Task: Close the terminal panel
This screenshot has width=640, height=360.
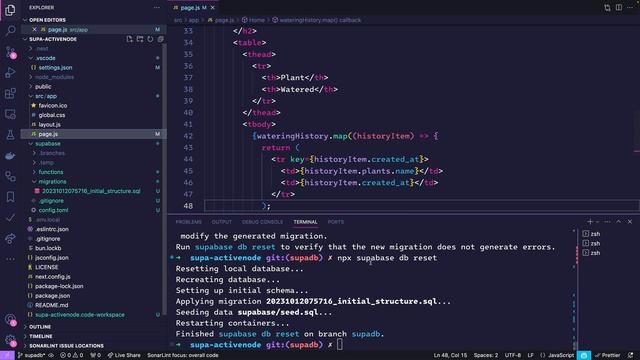Action: click(630, 222)
